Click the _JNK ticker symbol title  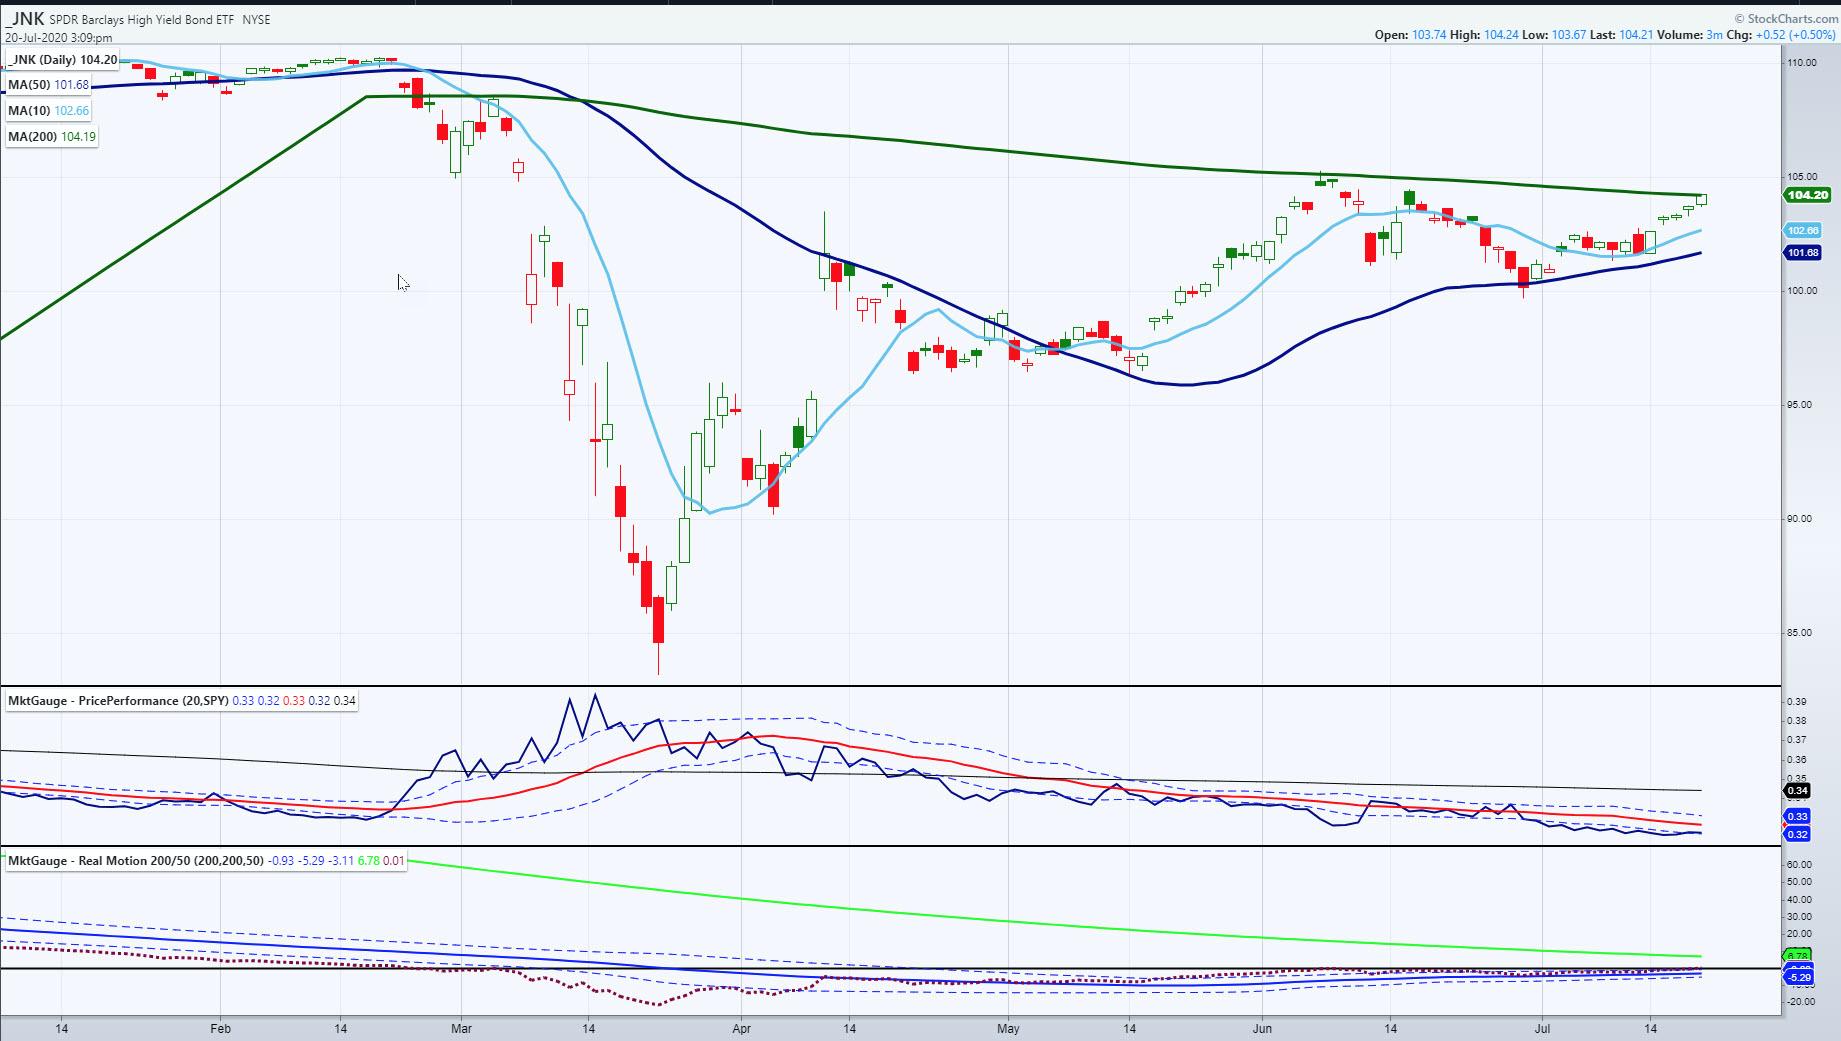[25, 18]
